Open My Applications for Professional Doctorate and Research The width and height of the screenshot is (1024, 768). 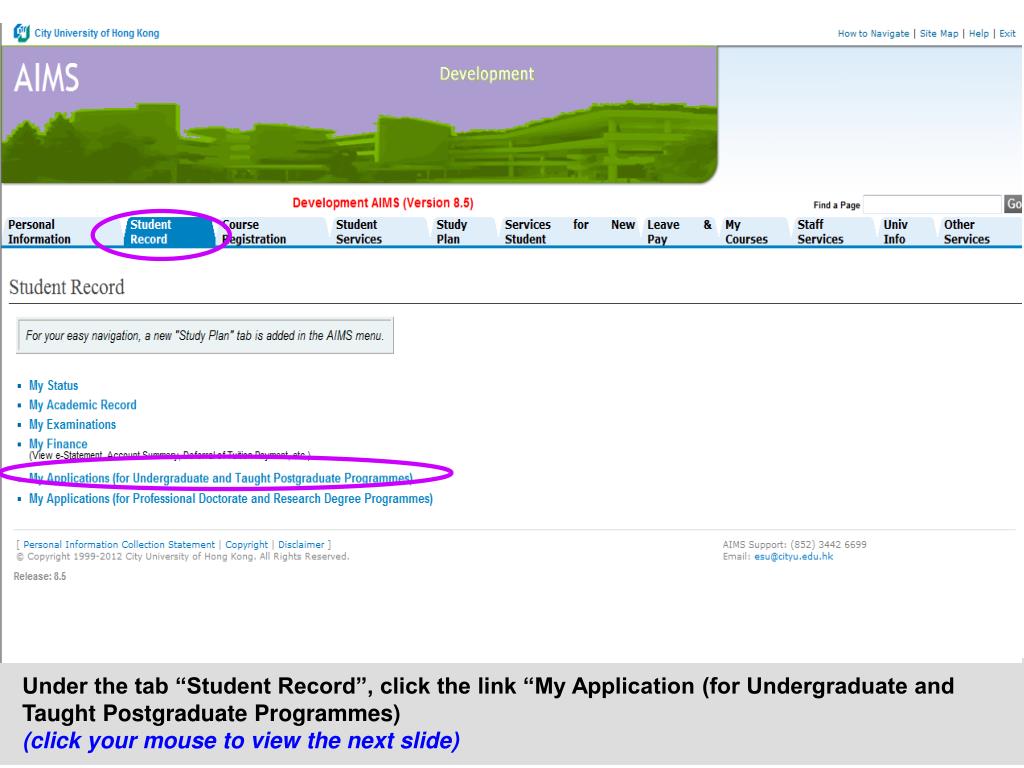(231, 499)
